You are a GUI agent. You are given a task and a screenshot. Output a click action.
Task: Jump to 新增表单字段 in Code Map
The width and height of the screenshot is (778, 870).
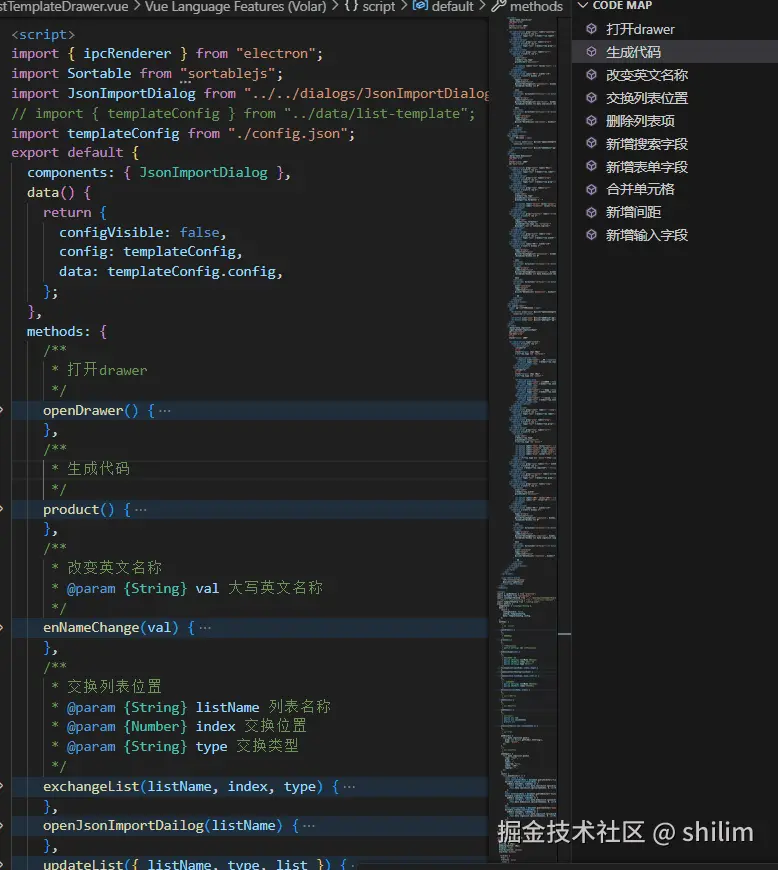click(647, 166)
